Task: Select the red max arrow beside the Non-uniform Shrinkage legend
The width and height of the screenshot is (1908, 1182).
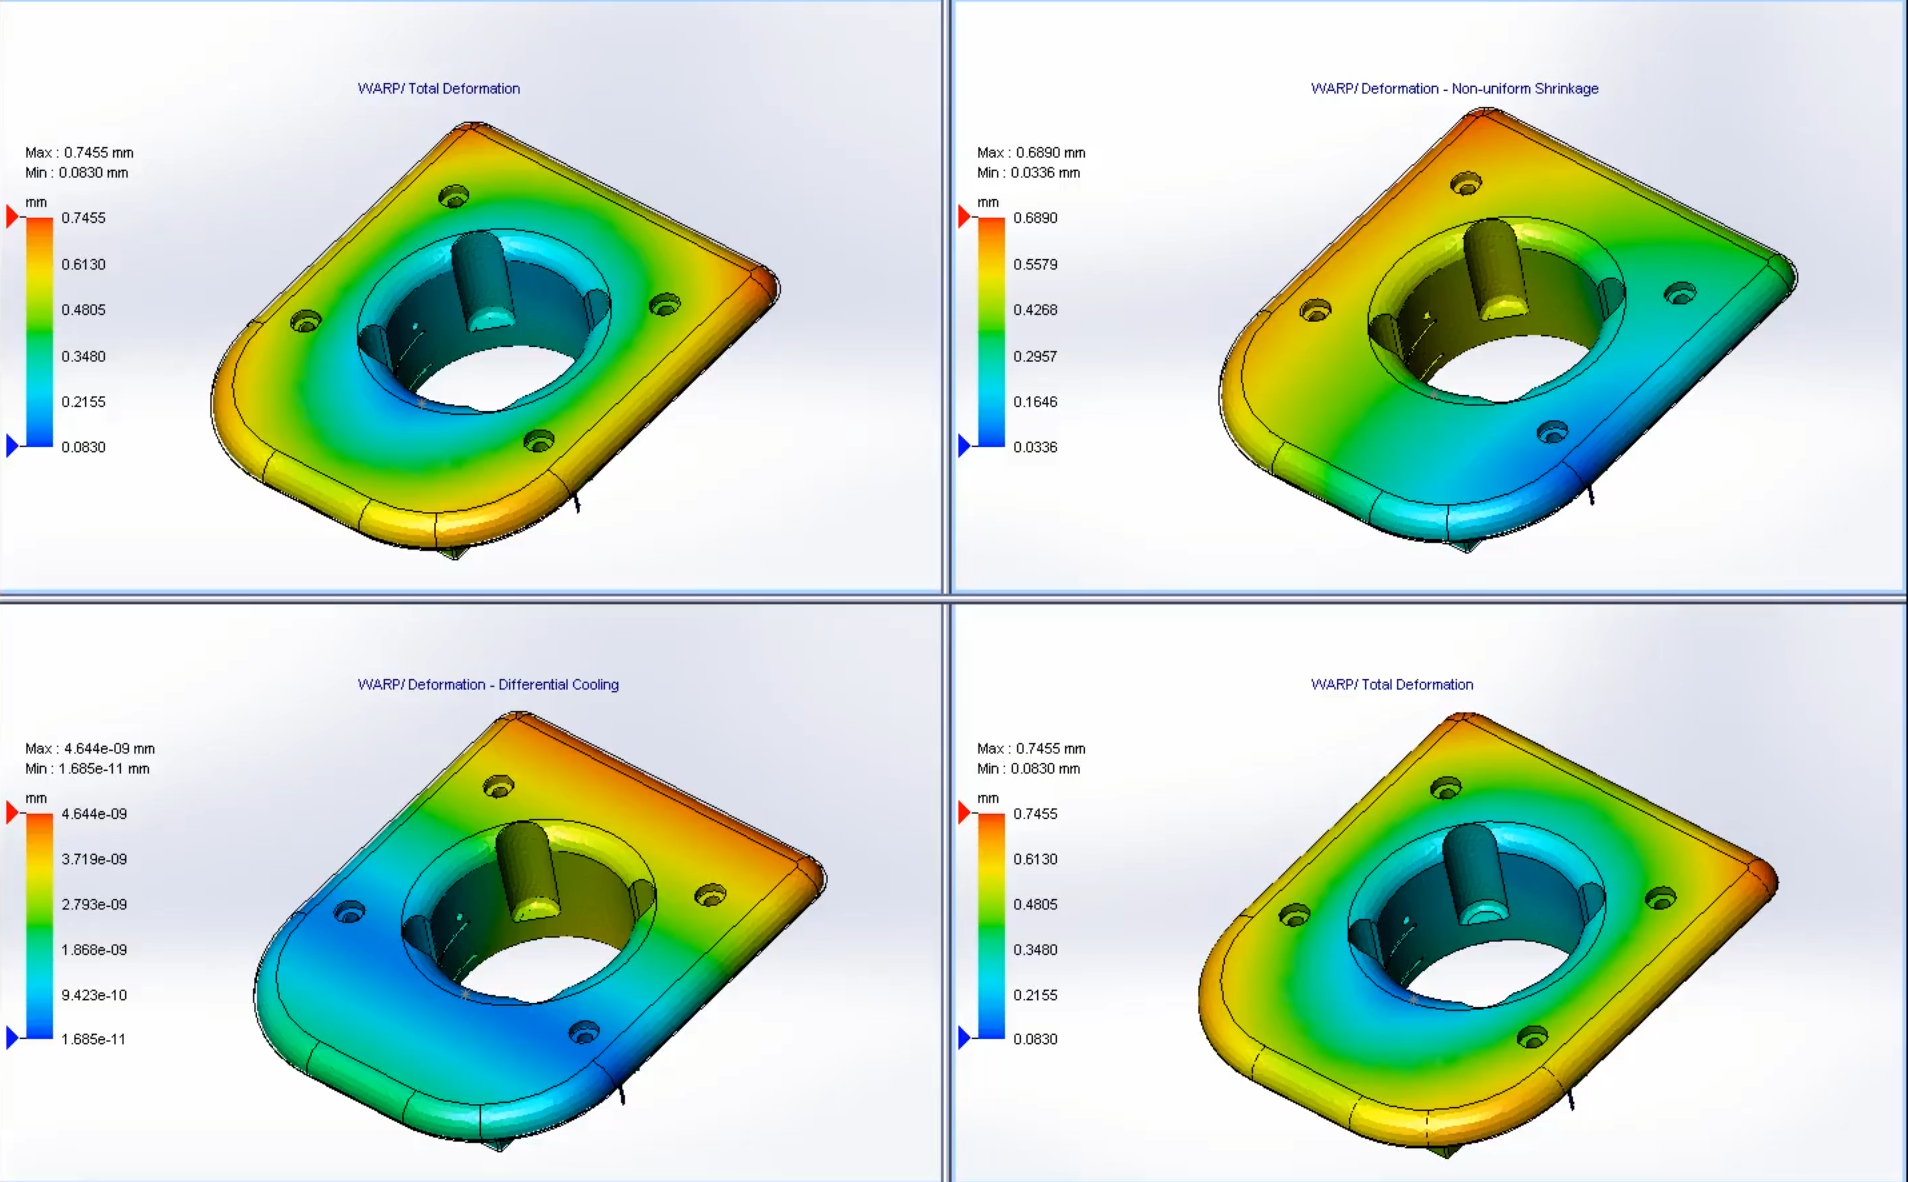Action: tap(963, 217)
